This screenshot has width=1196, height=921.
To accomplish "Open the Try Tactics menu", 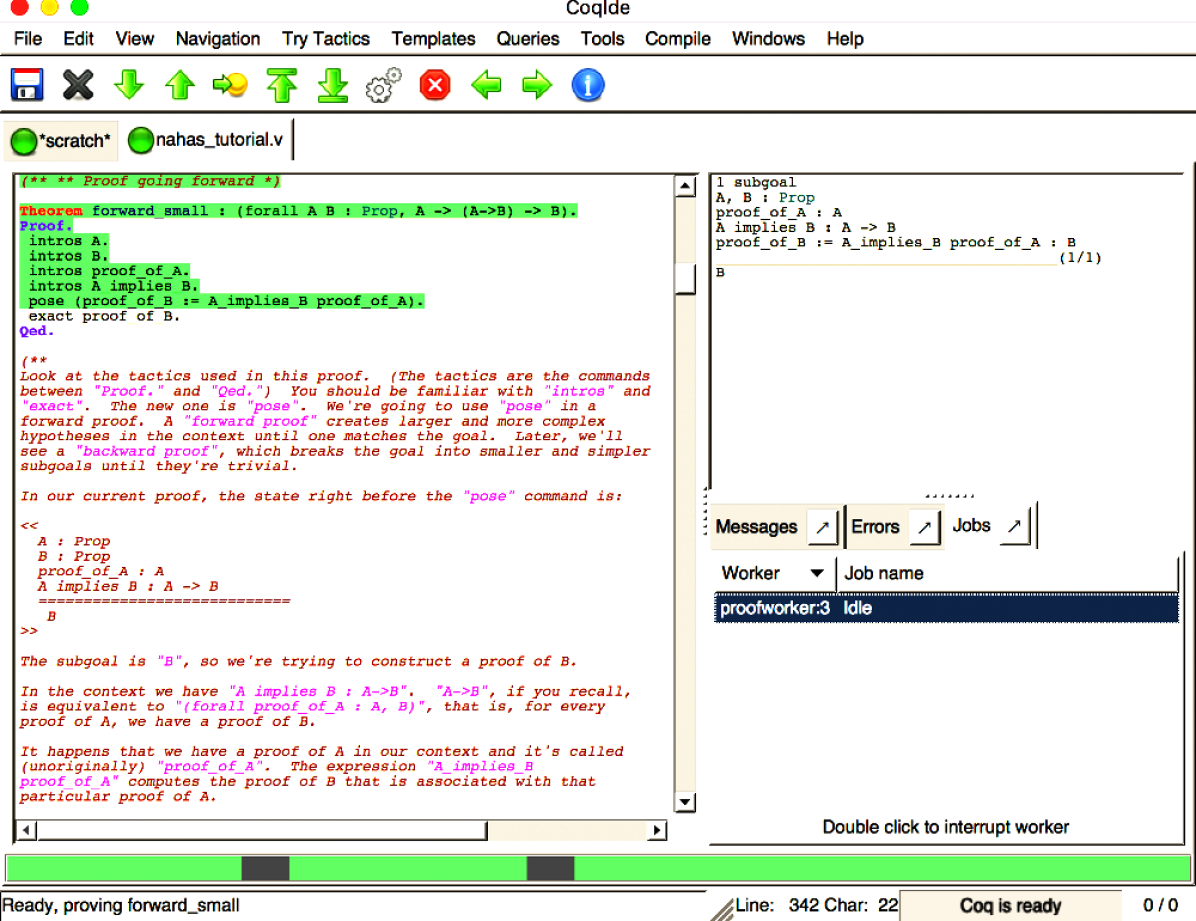I will click(325, 39).
